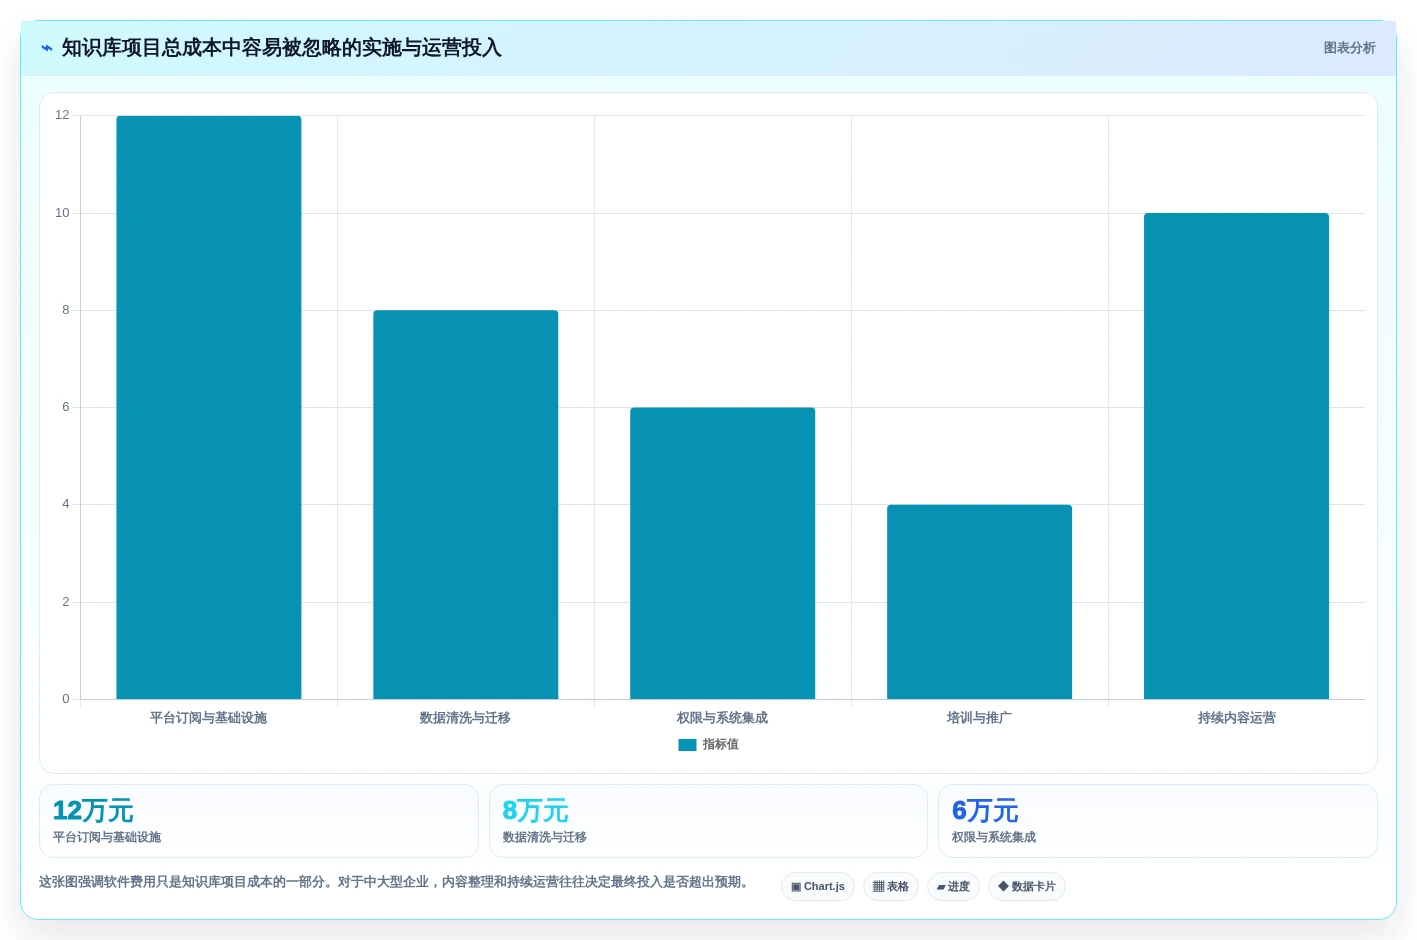
Task: Click the chart title 知识库项目总成本
Action: tap(282, 48)
